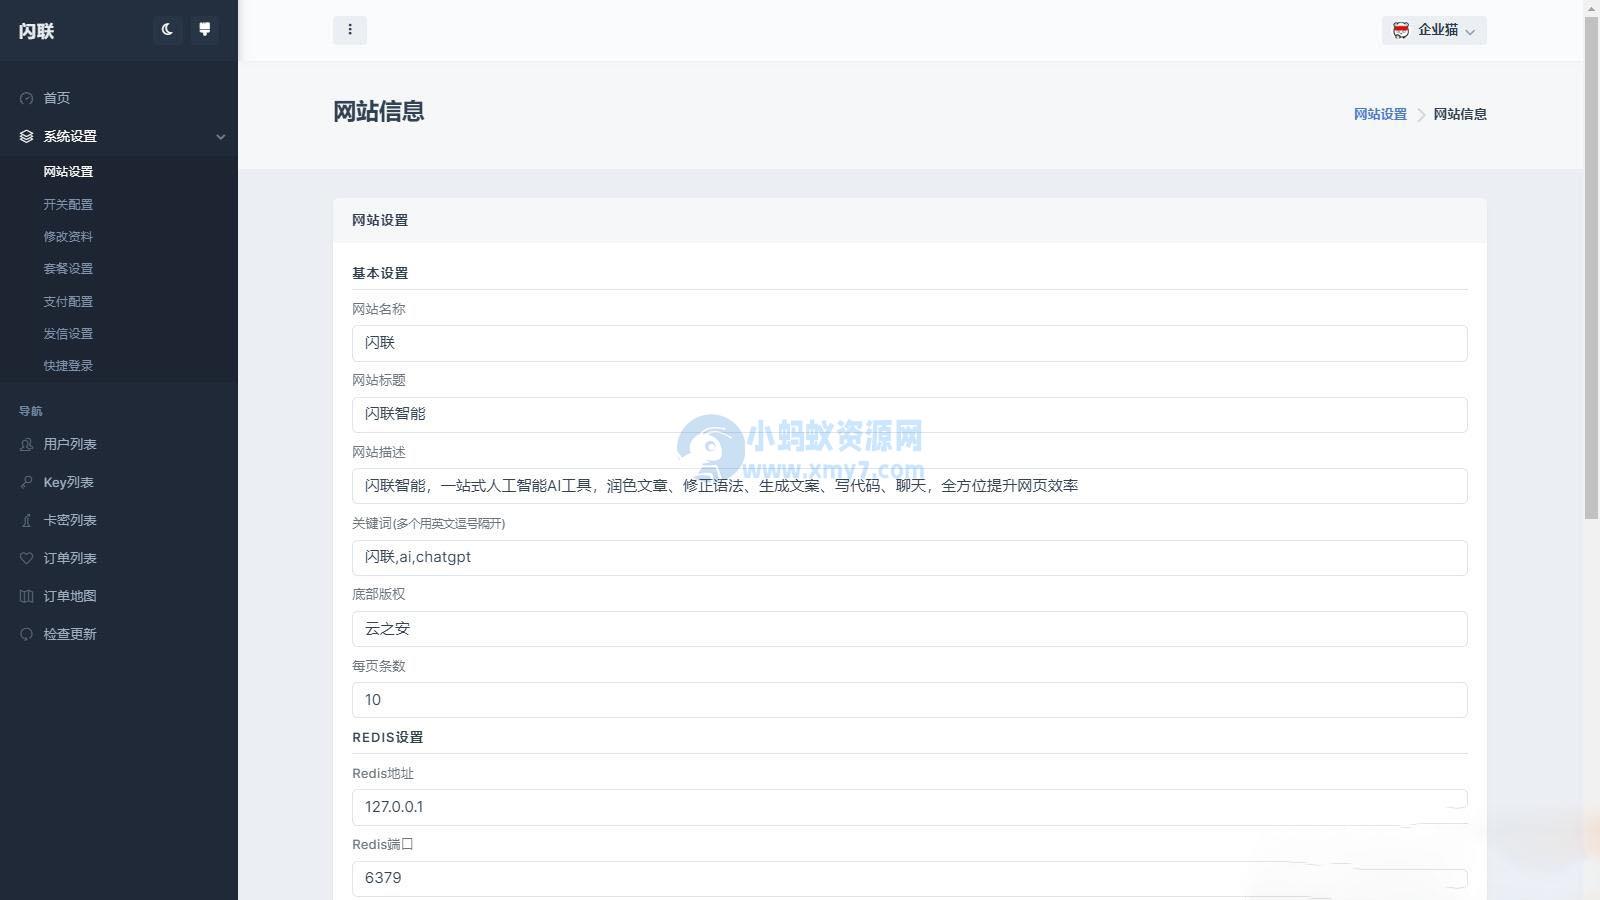Click the 首页 dashboard icon
The height and width of the screenshot is (900, 1600).
[x=27, y=98]
